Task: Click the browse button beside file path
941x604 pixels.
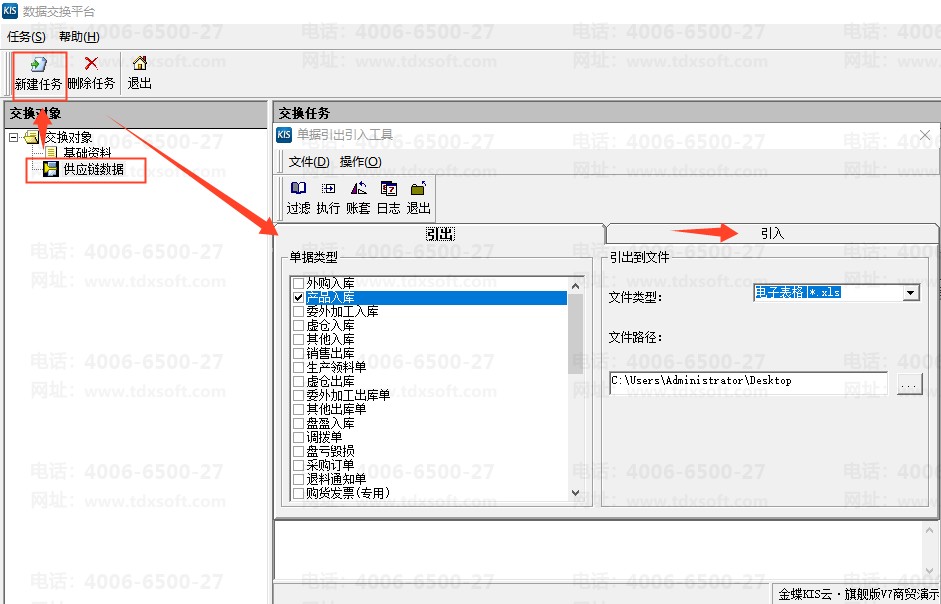Action: [x=909, y=383]
